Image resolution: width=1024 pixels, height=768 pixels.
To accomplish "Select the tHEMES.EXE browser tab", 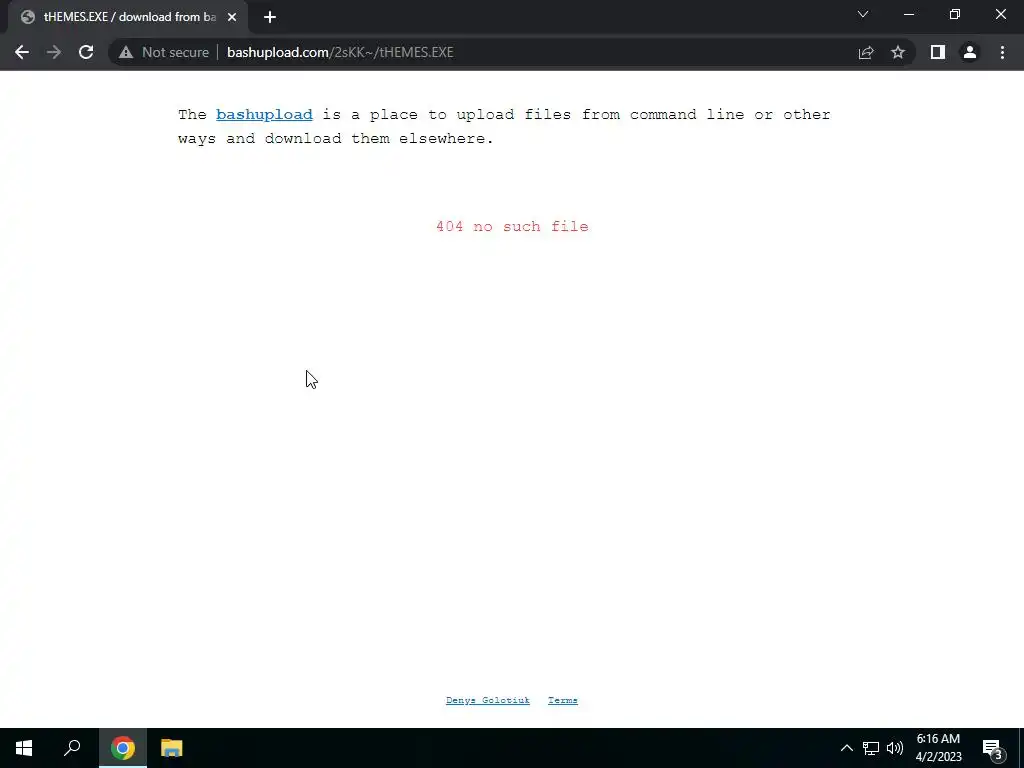I will 127,17.
